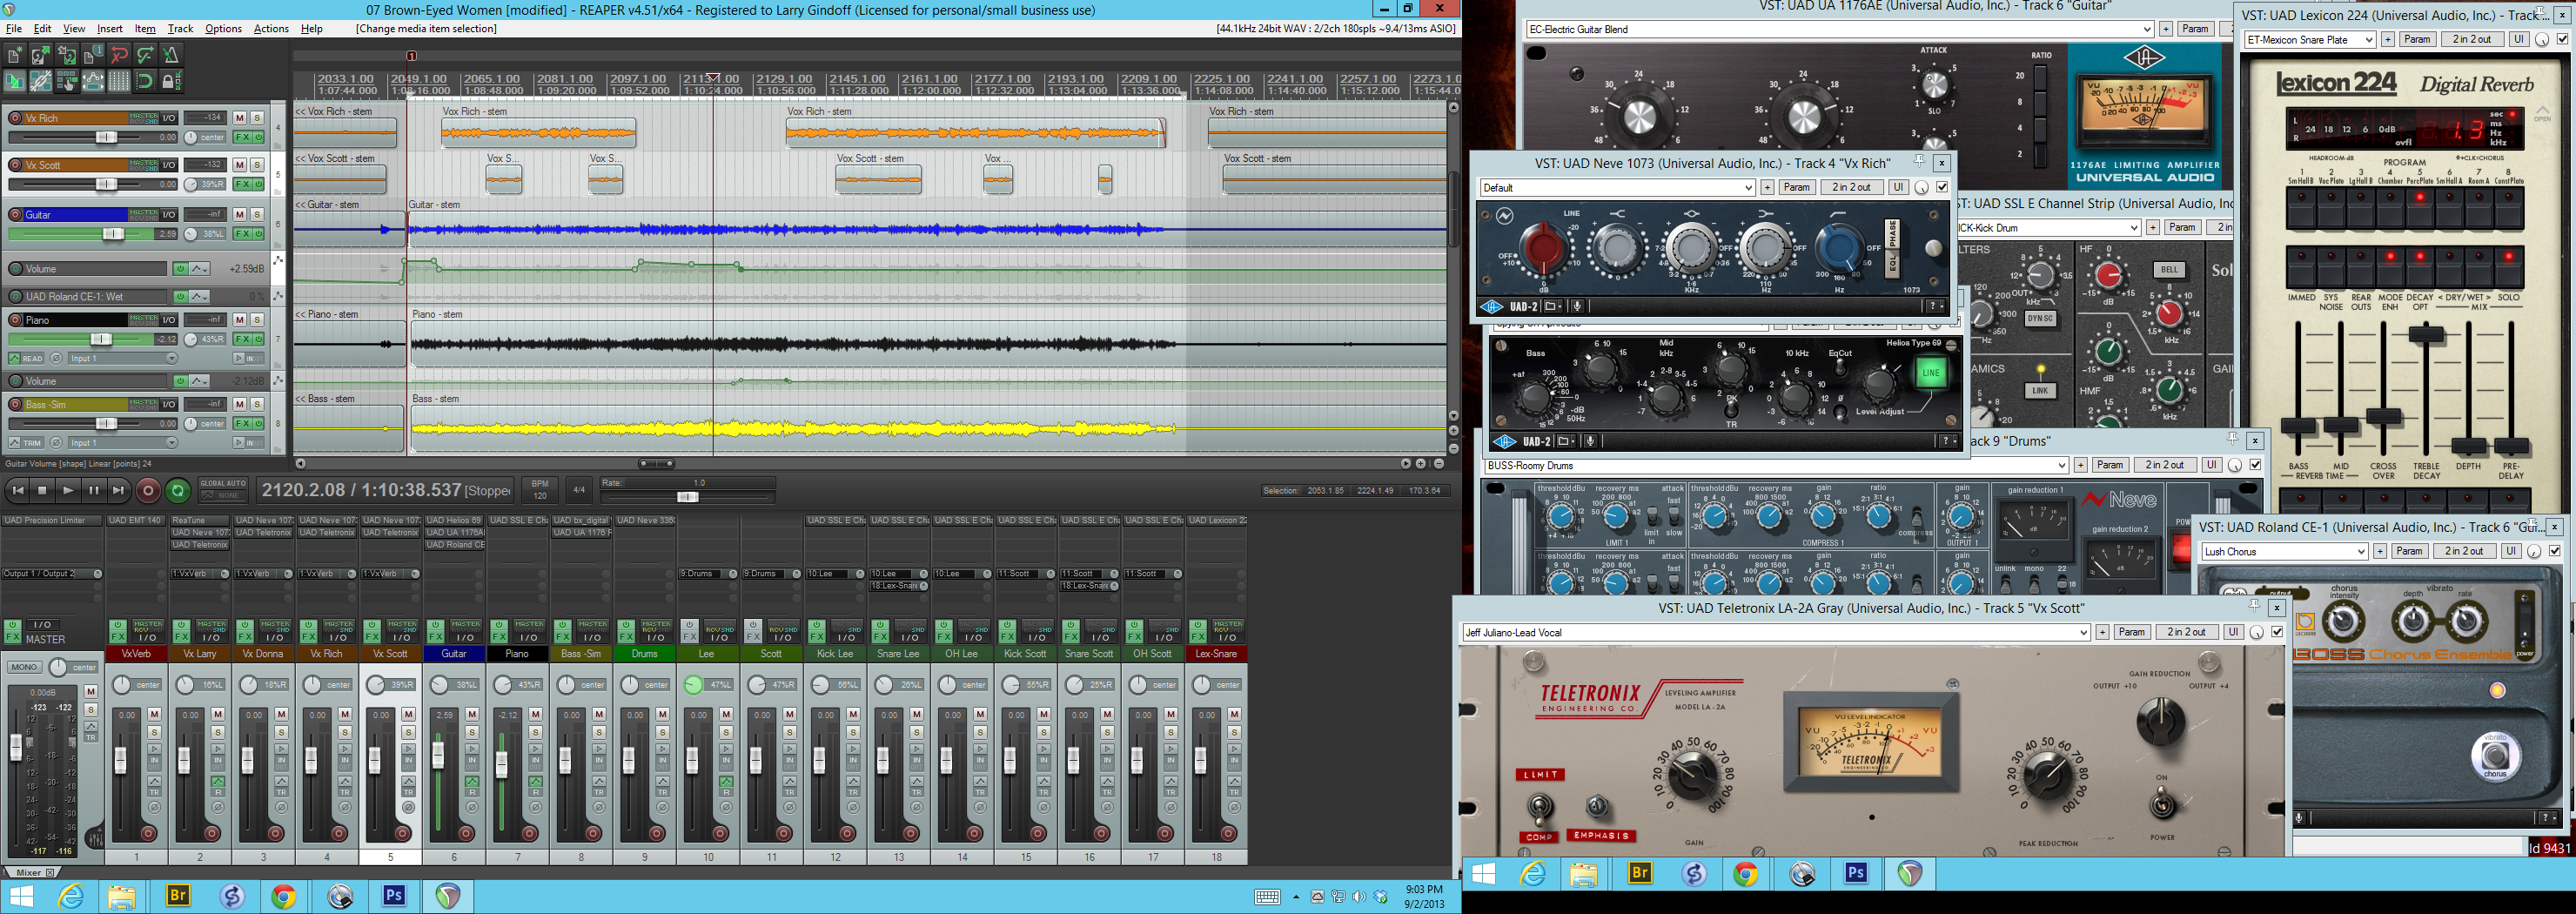Click the playback Rate slider handle
Screen dimensions: 2576x914
tap(687, 497)
